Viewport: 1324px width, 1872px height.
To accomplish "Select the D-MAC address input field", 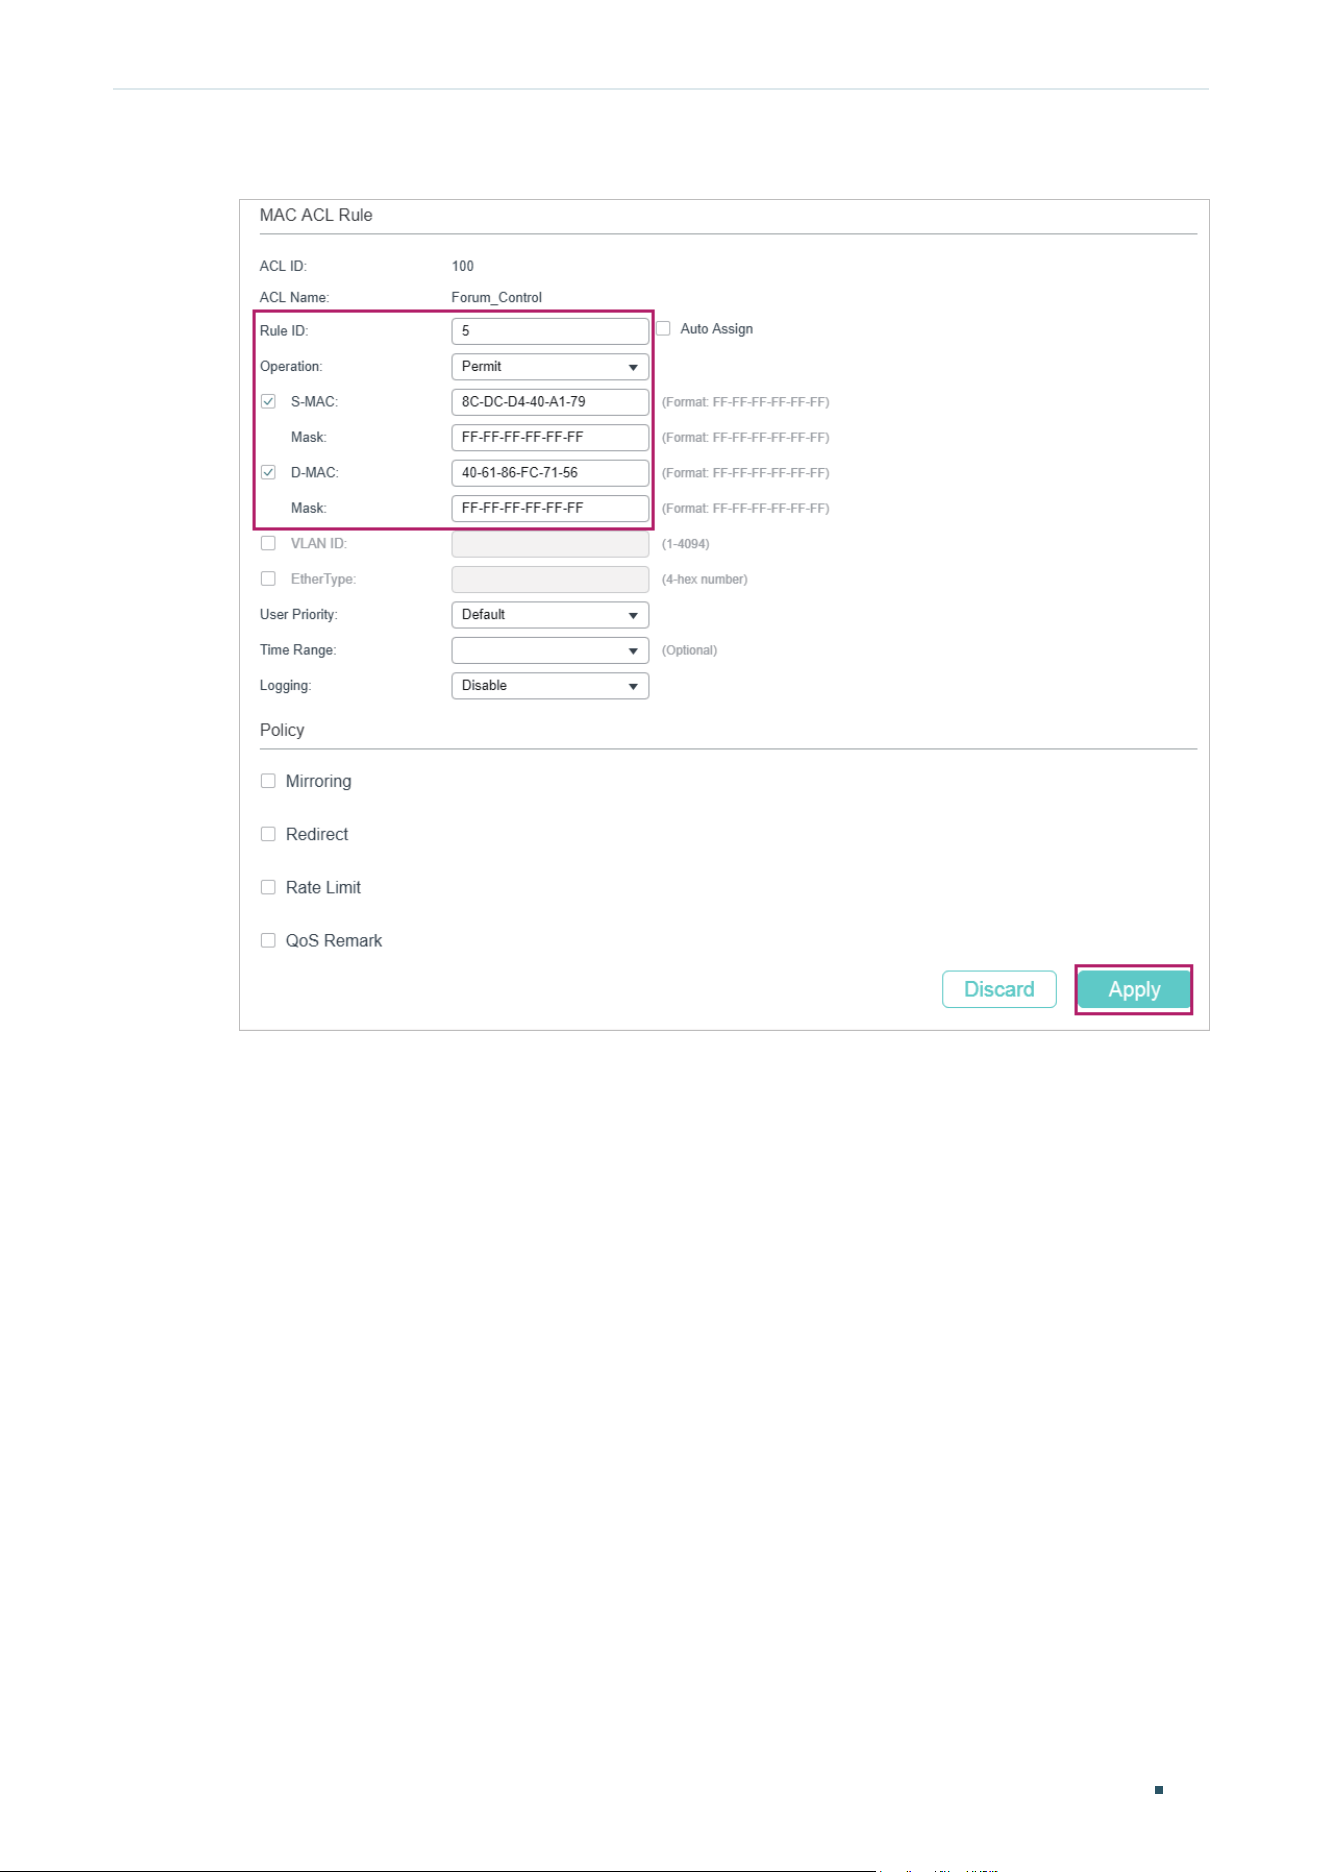I will tap(550, 473).
